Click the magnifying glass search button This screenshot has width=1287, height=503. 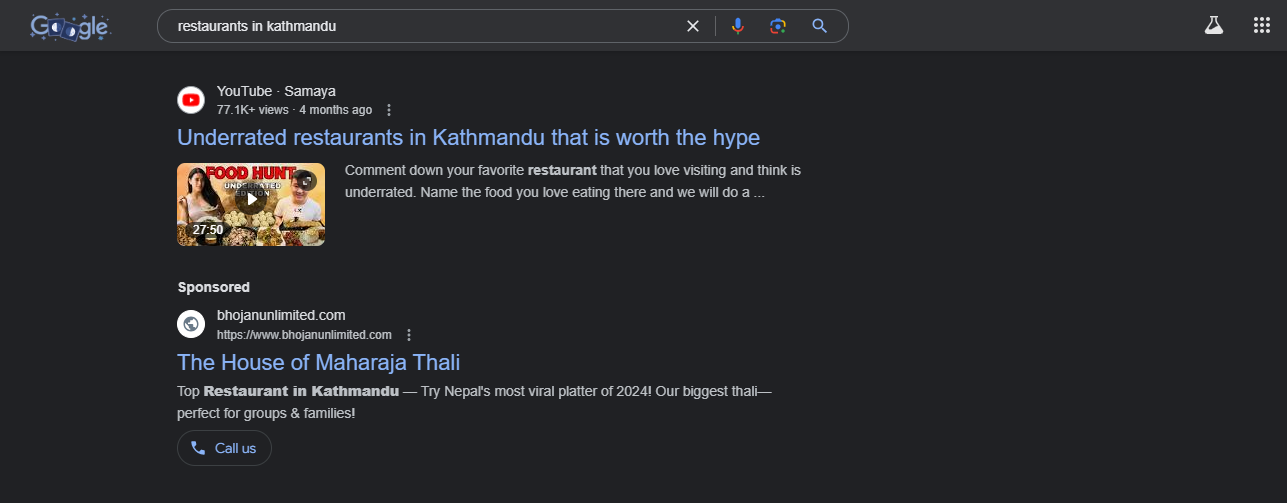[x=820, y=26]
